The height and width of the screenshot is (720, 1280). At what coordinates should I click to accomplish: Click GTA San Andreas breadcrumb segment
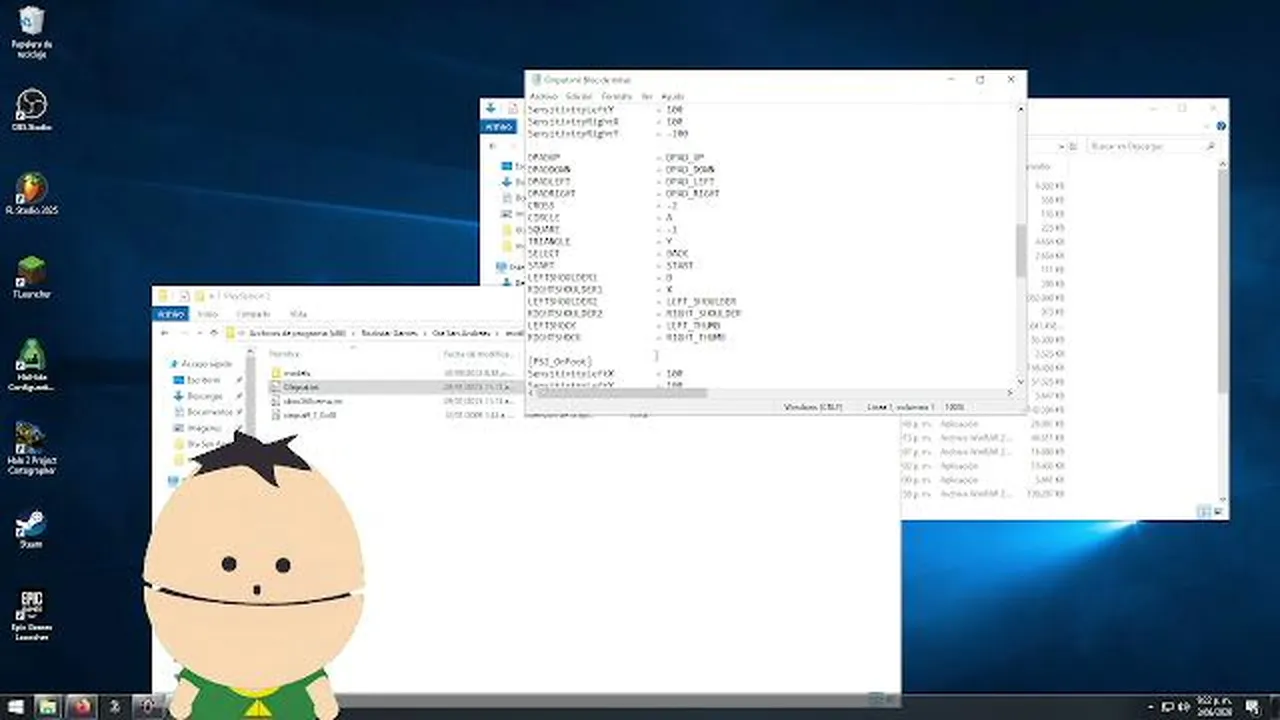coord(463,333)
